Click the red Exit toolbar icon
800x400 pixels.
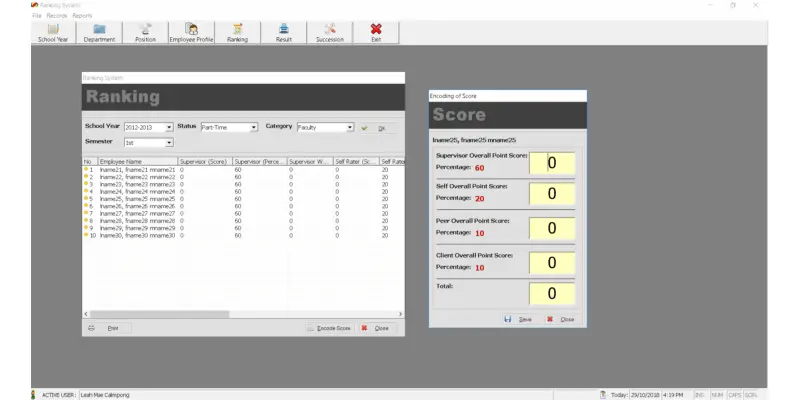click(x=376, y=33)
